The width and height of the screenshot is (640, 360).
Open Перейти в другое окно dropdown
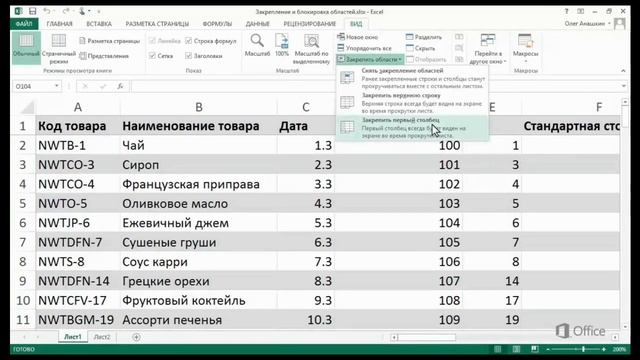[488, 49]
